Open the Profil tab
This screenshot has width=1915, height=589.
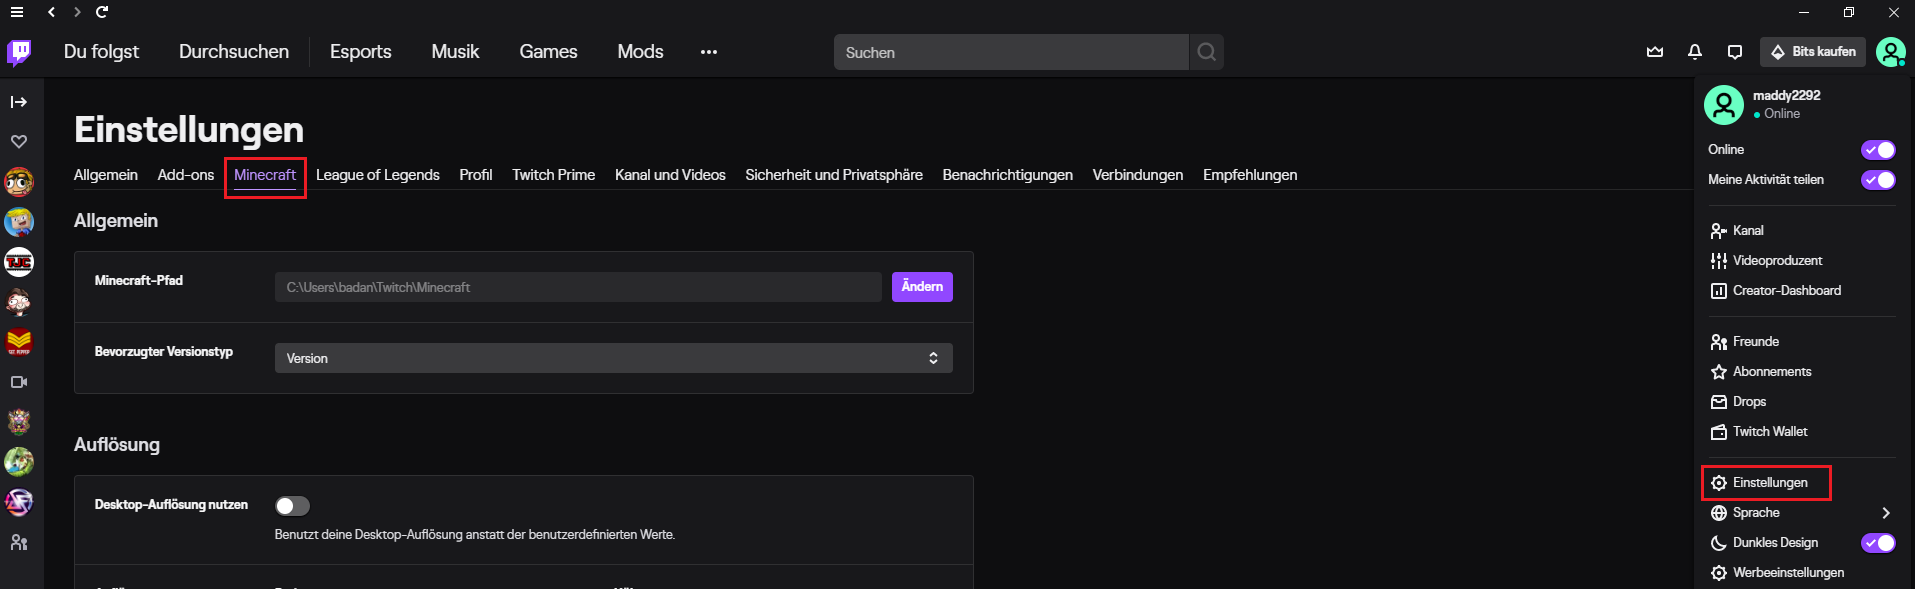click(x=476, y=175)
